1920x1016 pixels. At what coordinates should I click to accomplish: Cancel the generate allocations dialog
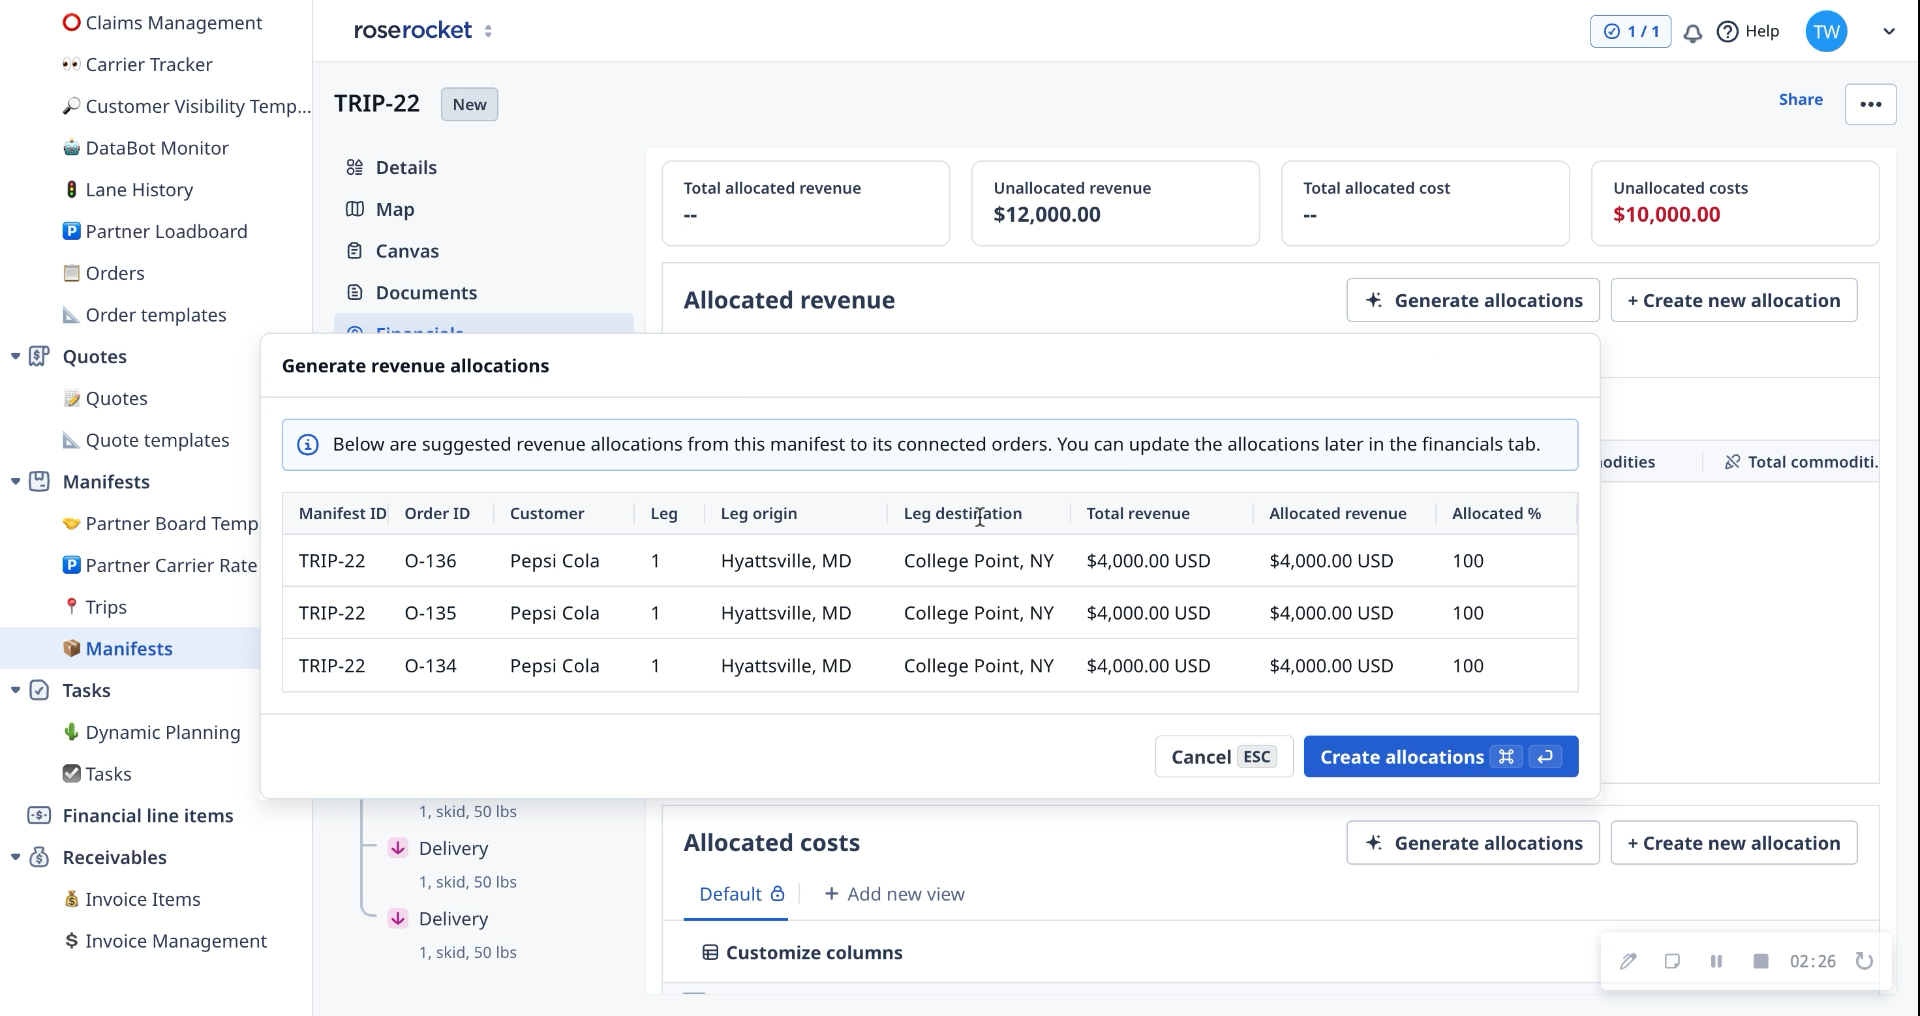click(1224, 757)
